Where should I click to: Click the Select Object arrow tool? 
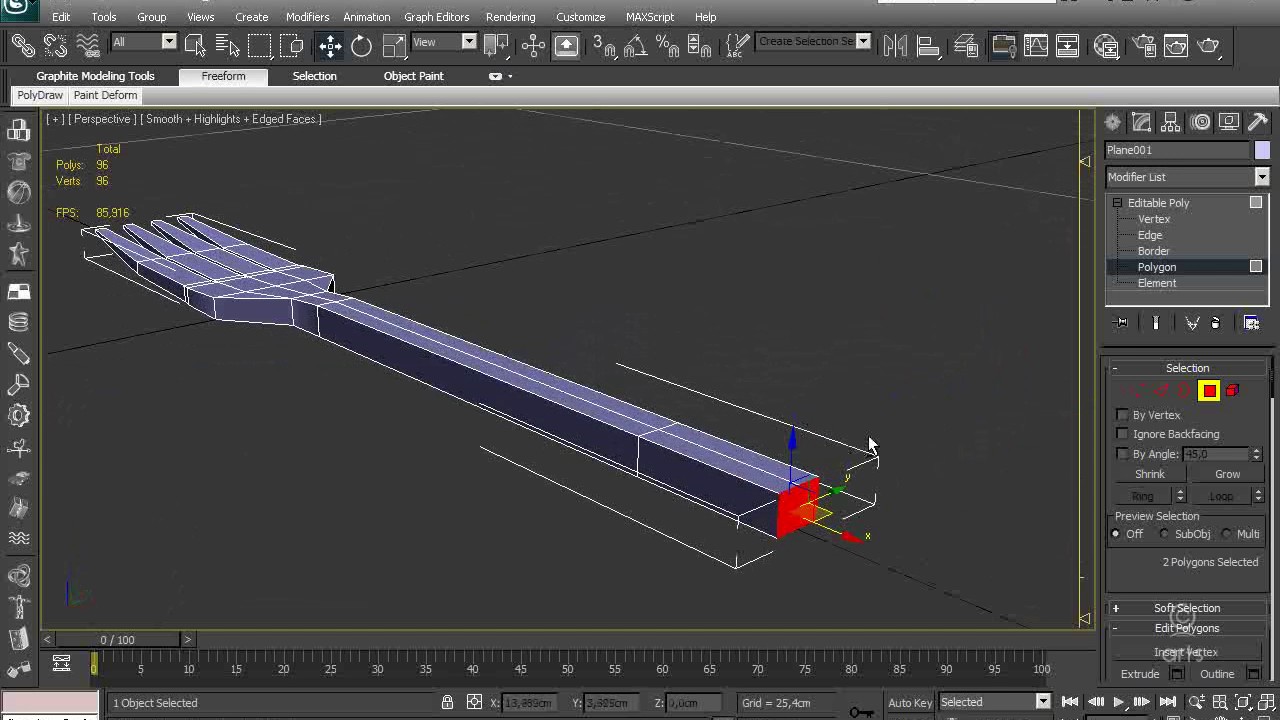pos(195,45)
